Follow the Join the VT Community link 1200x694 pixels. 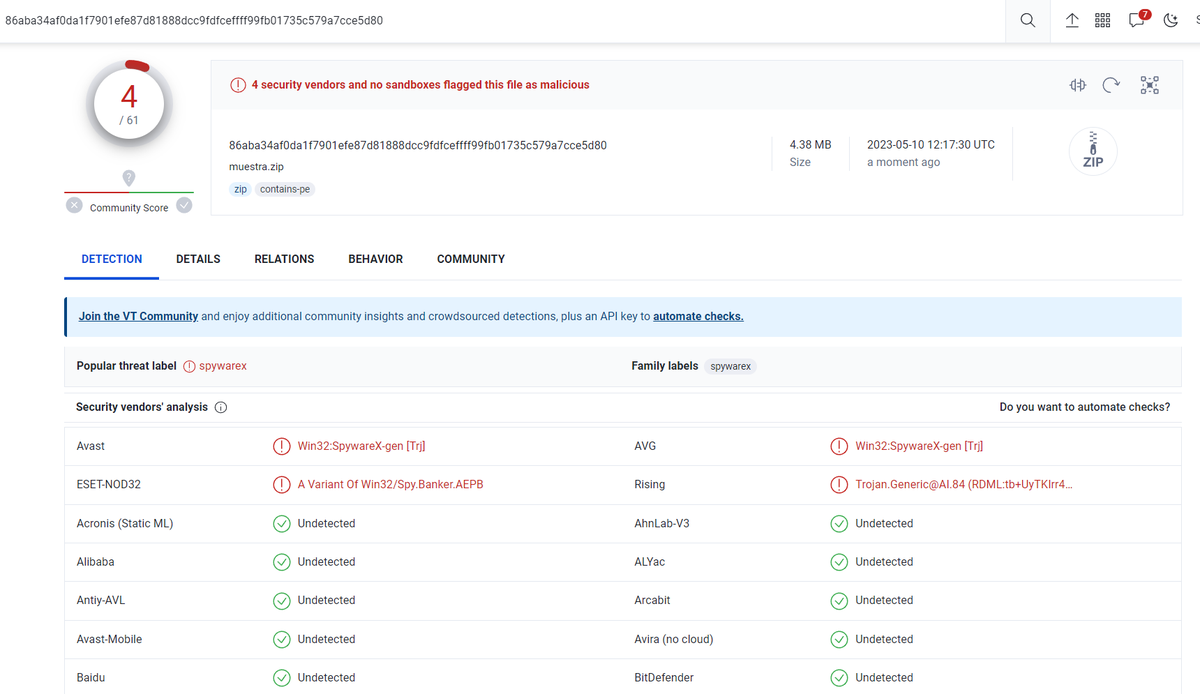point(138,316)
